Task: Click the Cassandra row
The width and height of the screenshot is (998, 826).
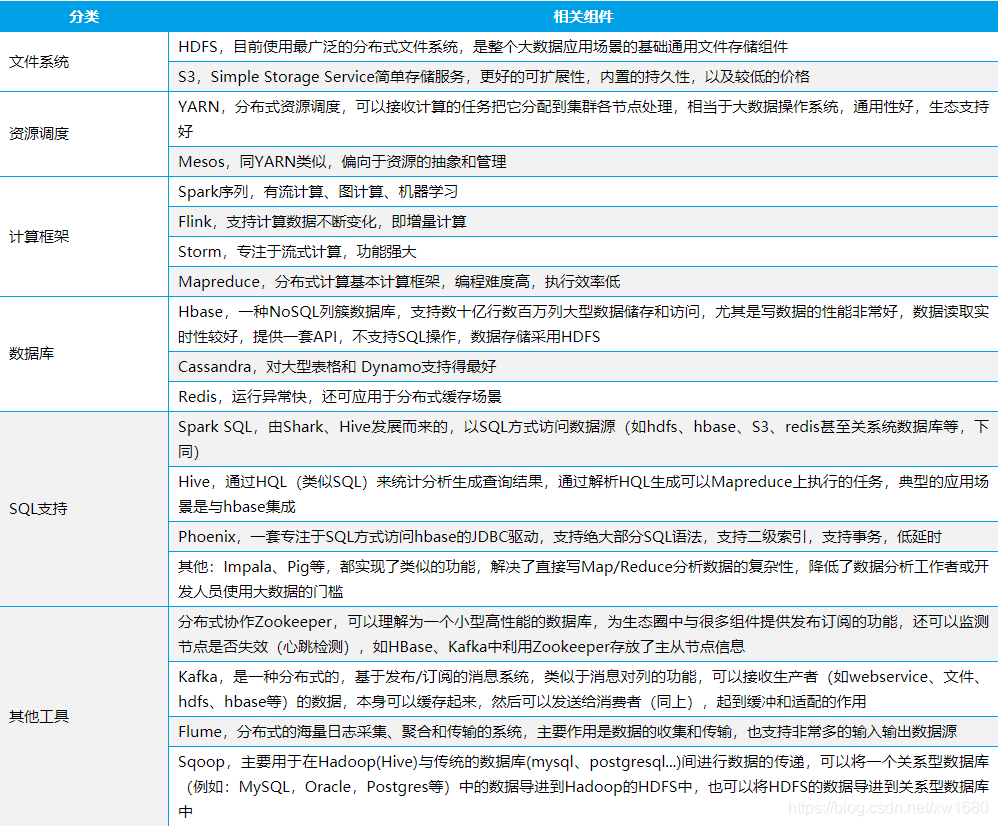Action: click(583, 367)
